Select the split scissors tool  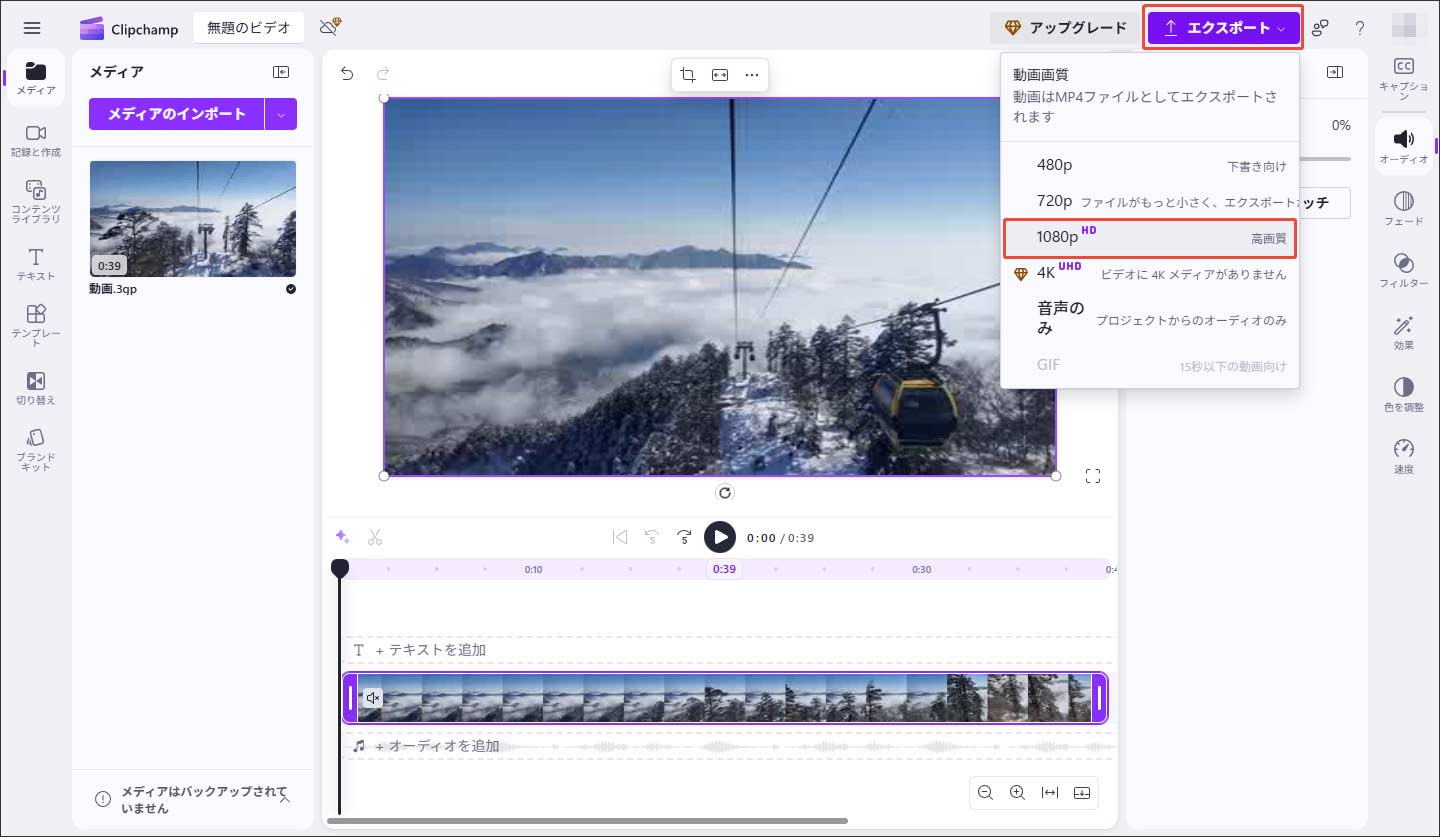(x=375, y=537)
